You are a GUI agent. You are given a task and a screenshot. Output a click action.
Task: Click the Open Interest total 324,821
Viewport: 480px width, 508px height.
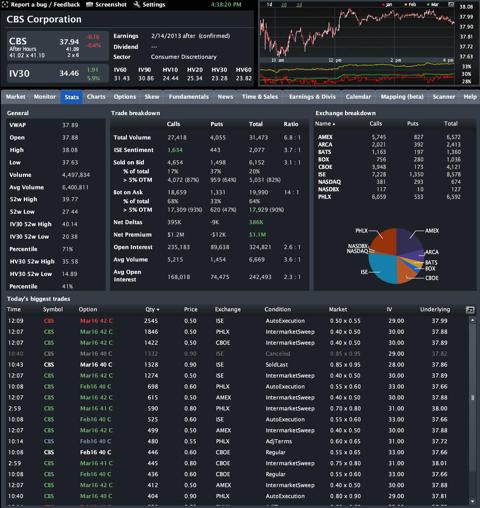tap(260, 247)
